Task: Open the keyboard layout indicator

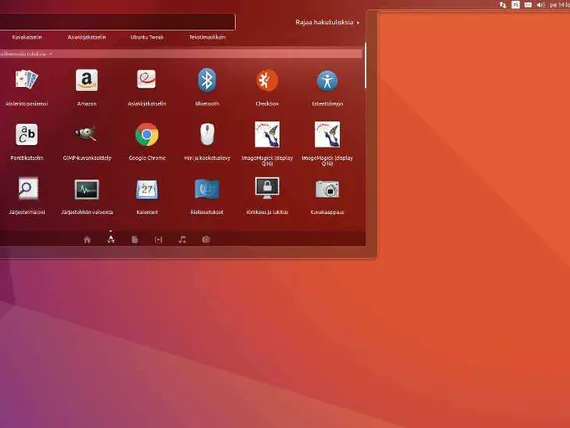Action: [515, 5]
